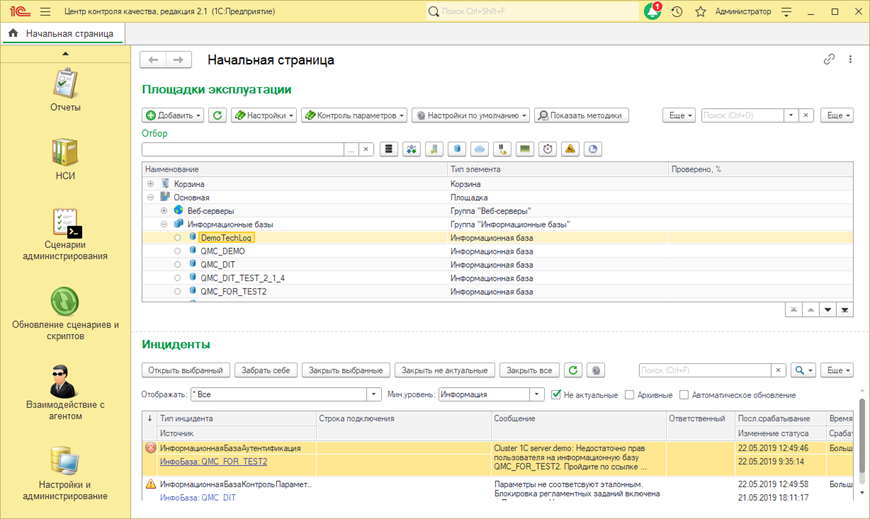This screenshot has width=870, height=519.
Task: Click the Закрыть все button
Action: [x=528, y=370]
